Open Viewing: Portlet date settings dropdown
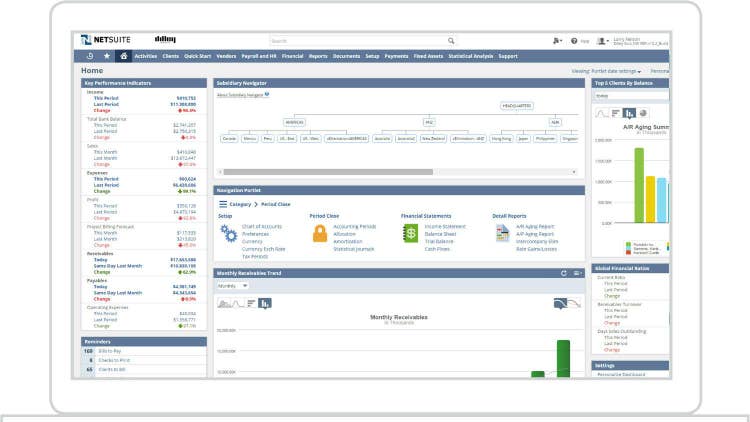Screen dimensions: 750x422 point(606,71)
